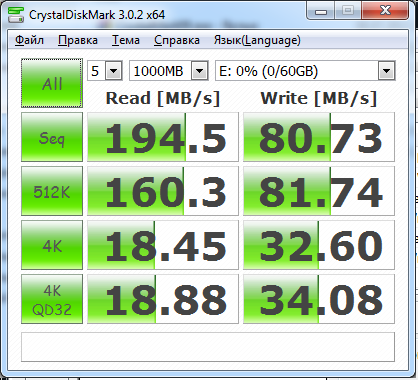Image resolution: width=418 pixels, height=380 pixels.
Task: Open the Файл menu
Action: coord(29,40)
